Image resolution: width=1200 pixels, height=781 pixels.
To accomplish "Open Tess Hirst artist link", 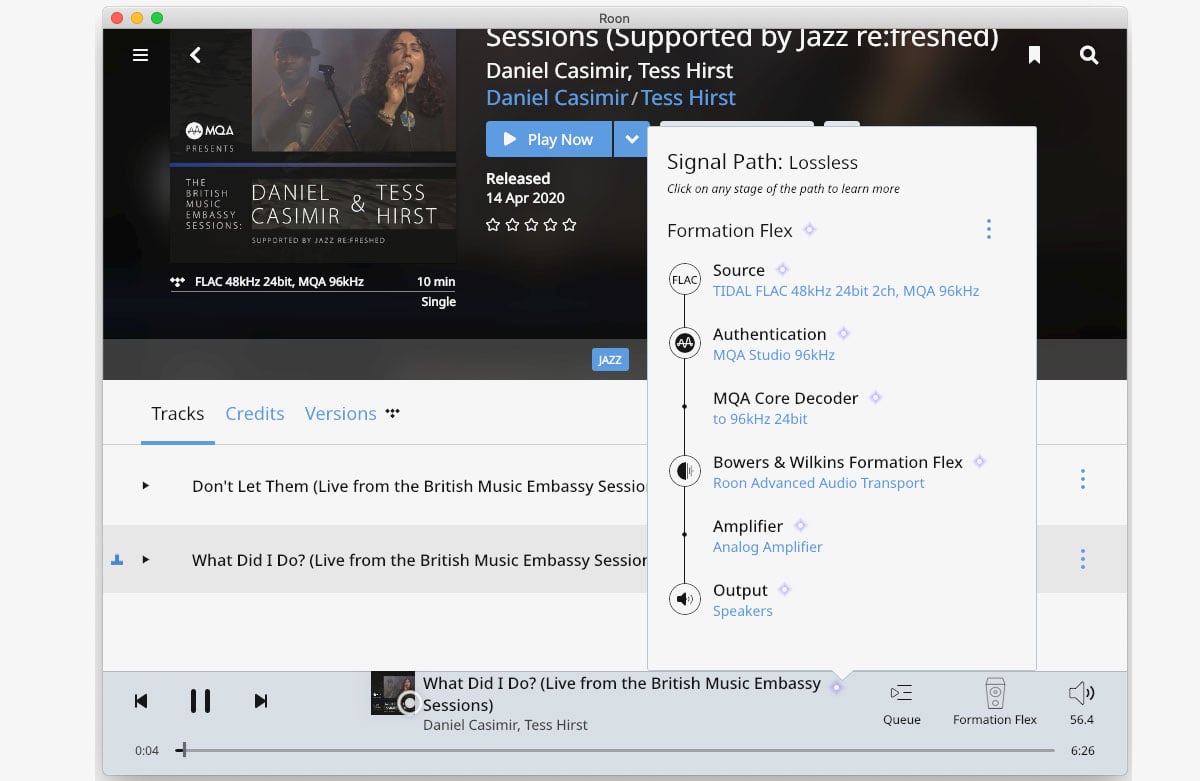I will [x=688, y=98].
